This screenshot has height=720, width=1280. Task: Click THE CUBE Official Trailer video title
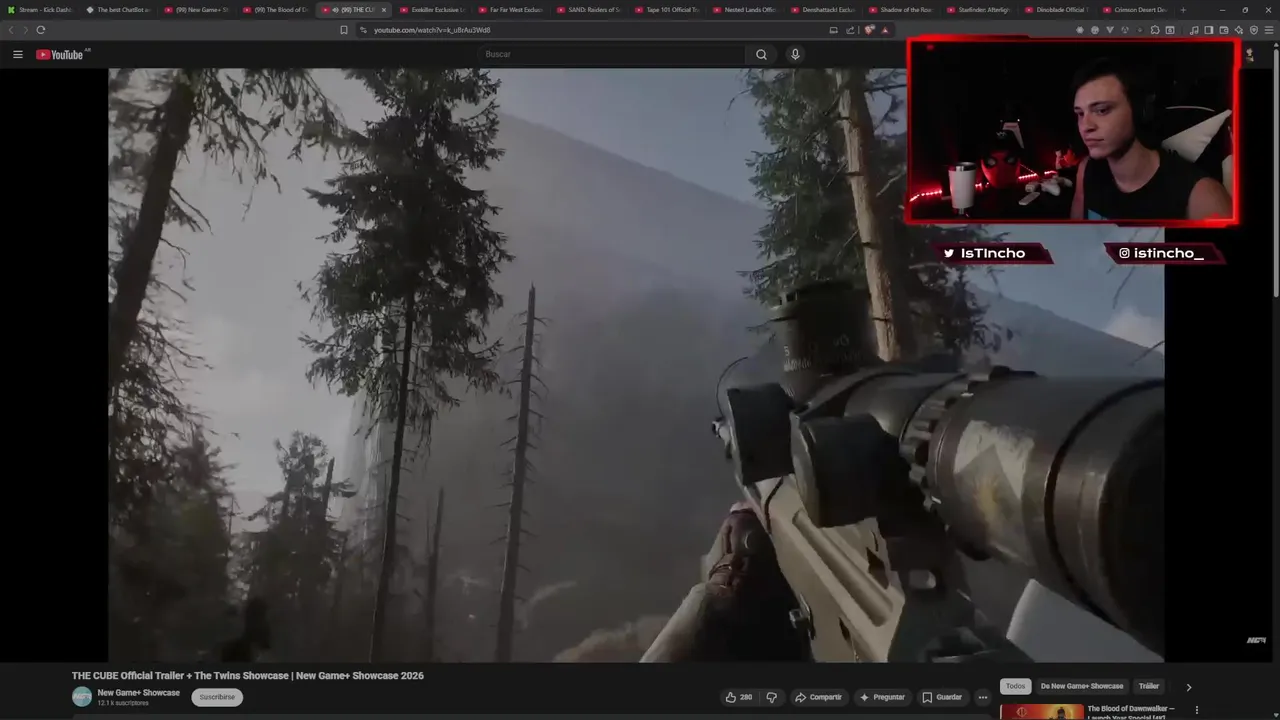point(247,676)
